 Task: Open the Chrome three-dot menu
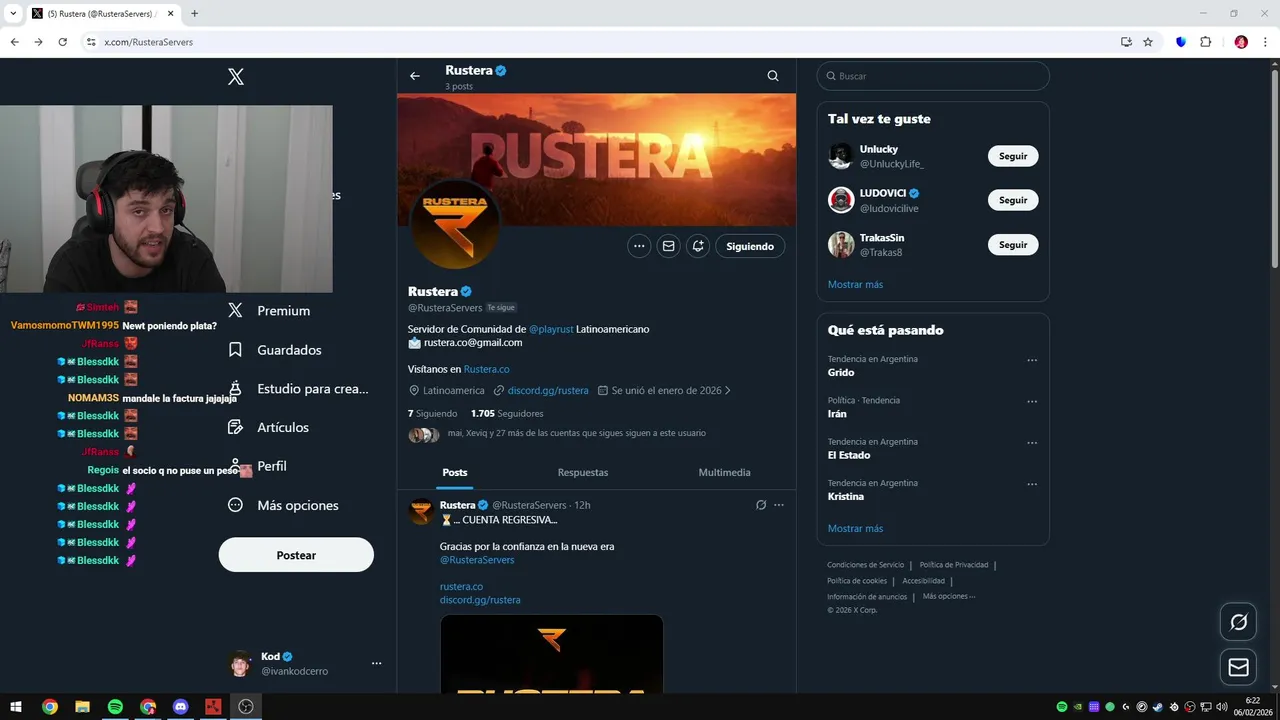[x=1266, y=42]
